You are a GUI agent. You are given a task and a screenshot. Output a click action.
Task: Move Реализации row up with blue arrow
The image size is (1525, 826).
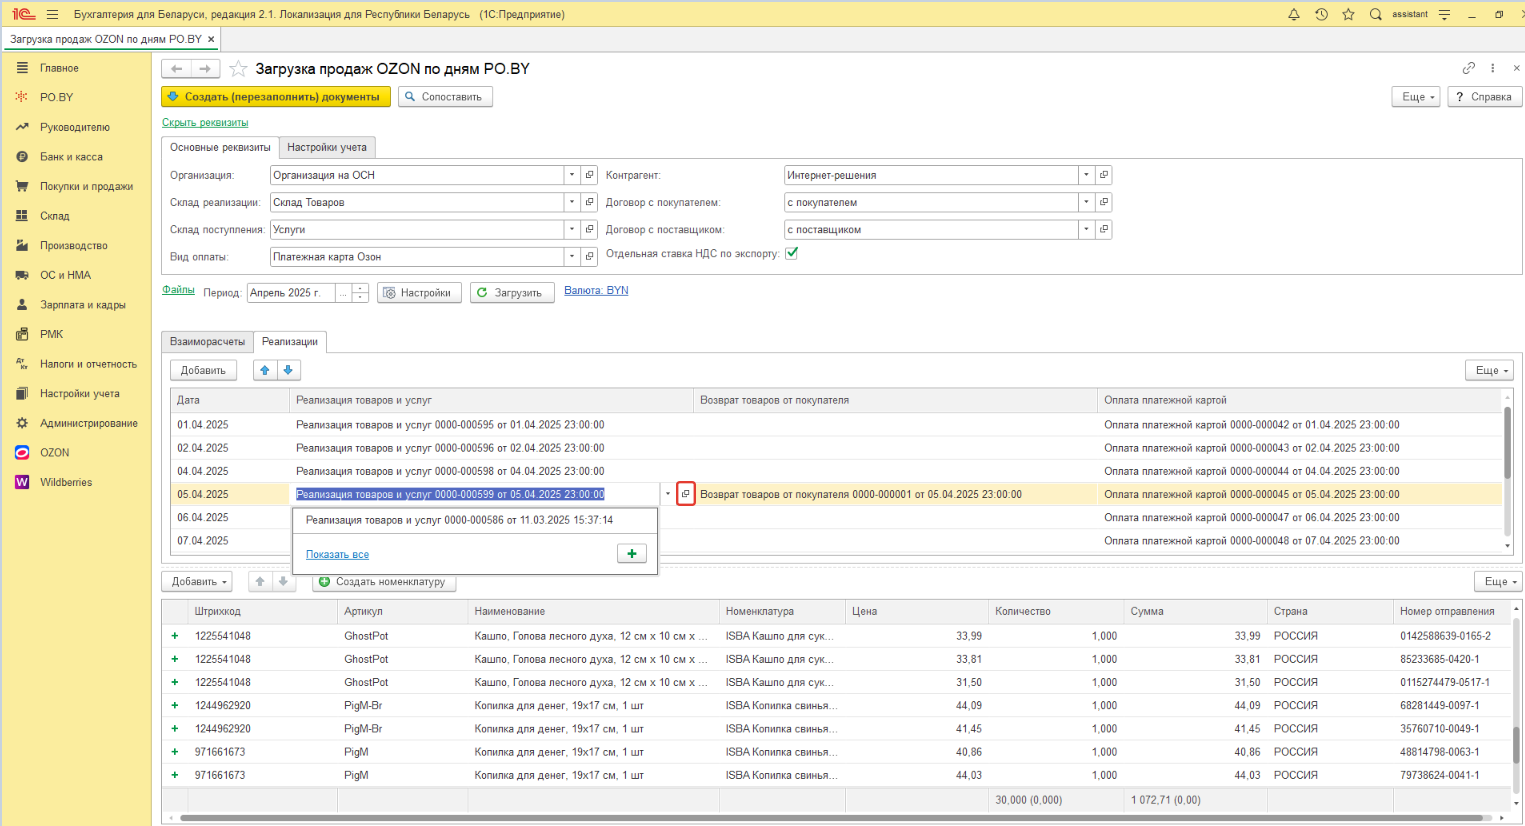(x=265, y=370)
